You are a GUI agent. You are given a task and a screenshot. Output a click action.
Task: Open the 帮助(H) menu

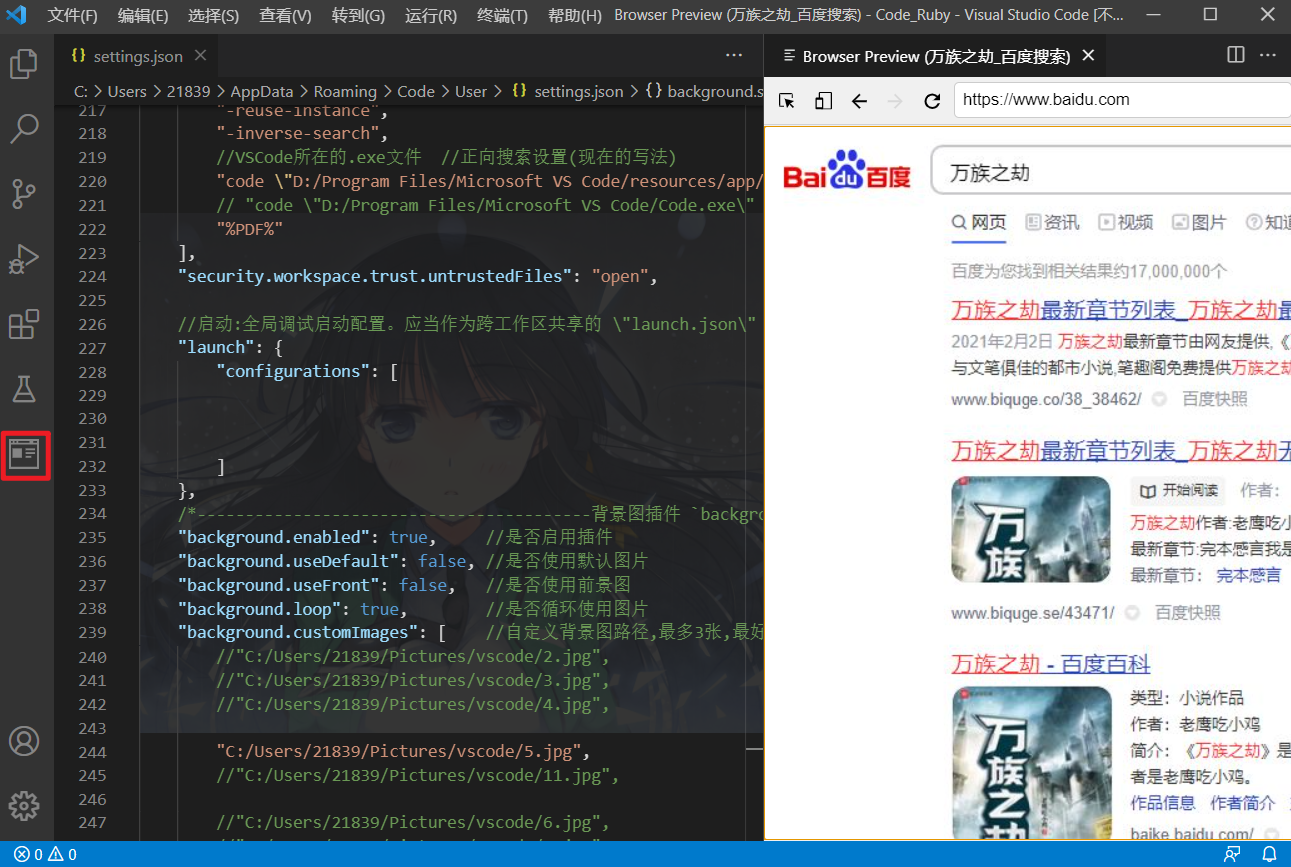coord(575,15)
